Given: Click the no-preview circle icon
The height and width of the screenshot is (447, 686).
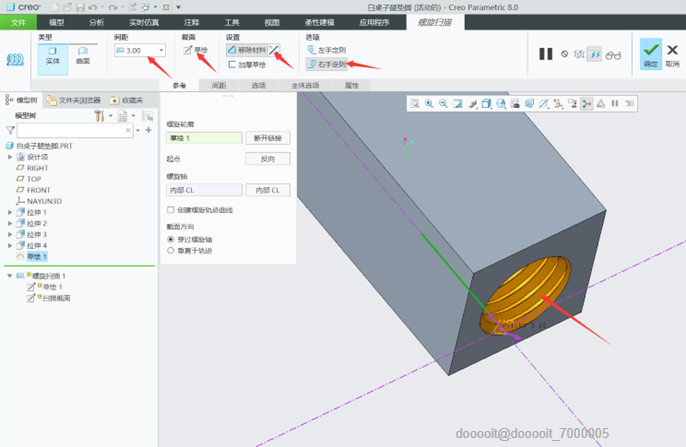Looking at the screenshot, I should [x=564, y=54].
